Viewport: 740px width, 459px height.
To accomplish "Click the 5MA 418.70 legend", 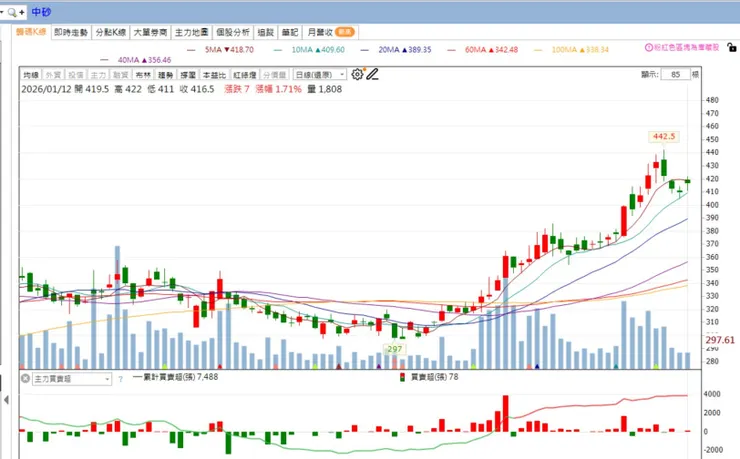I will tap(220, 50).
